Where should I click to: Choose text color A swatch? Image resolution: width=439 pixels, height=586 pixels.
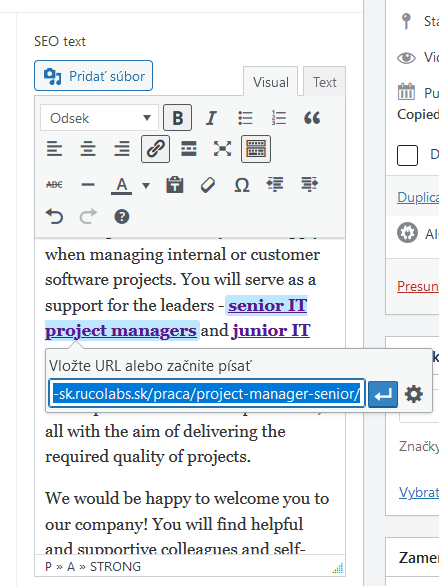121,185
